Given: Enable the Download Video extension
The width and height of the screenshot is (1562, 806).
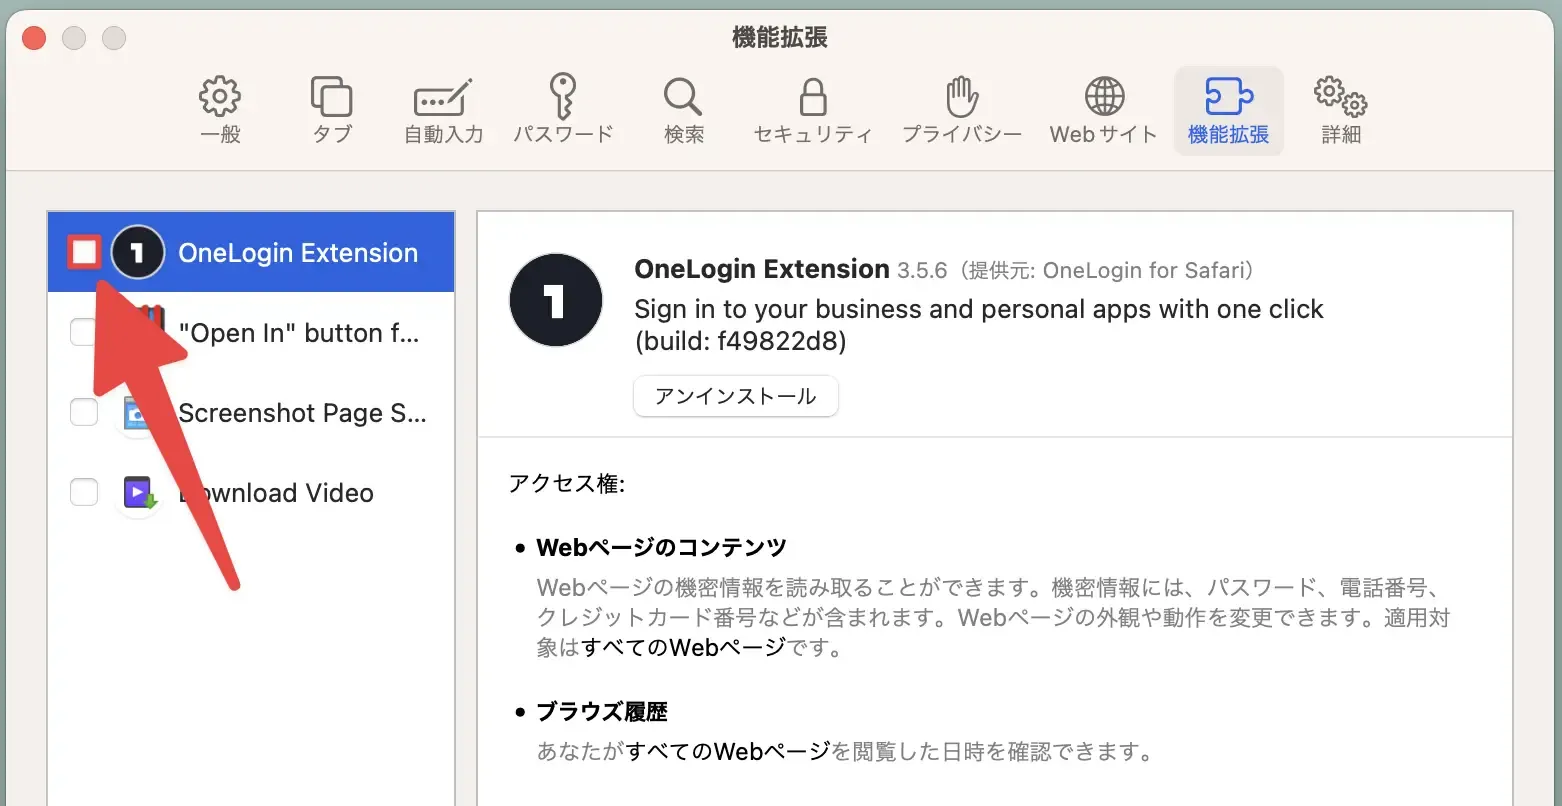Looking at the screenshot, I should coord(84,492).
